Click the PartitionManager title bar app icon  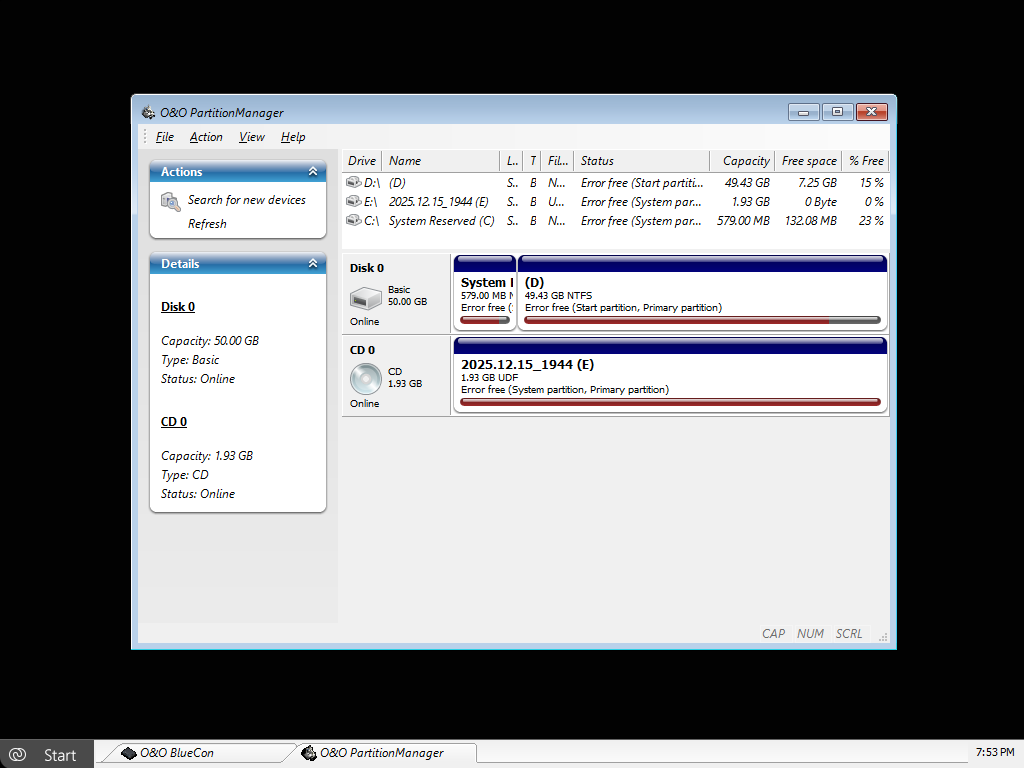pos(148,113)
